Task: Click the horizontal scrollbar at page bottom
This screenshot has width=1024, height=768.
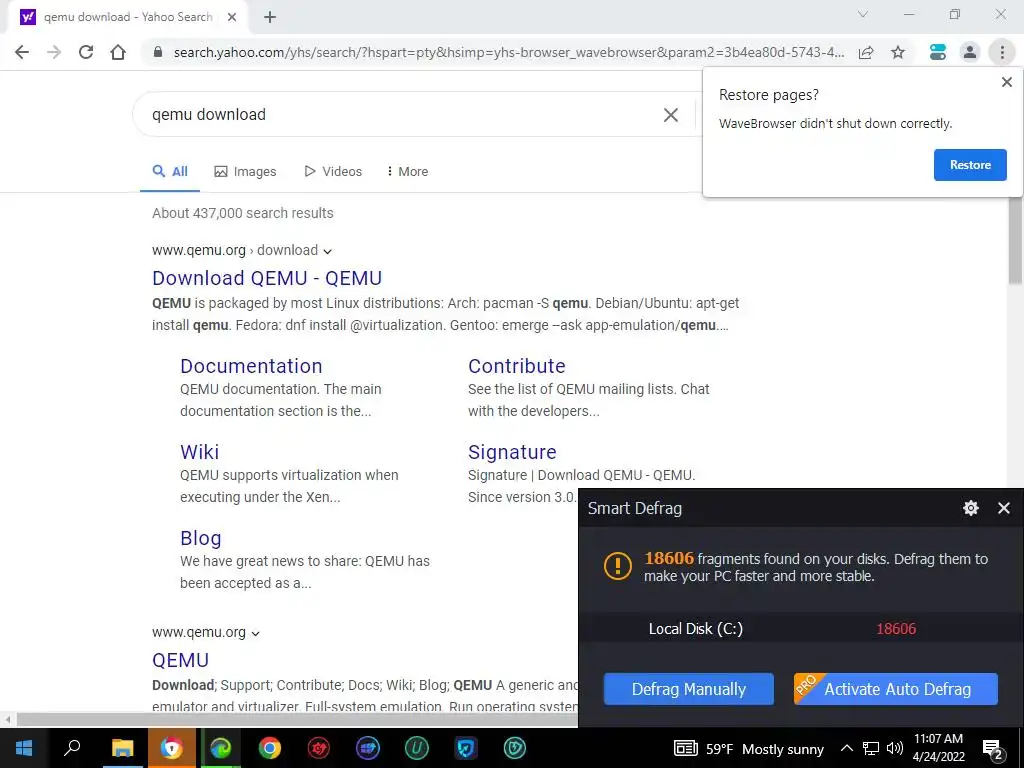Action: [x=297, y=720]
